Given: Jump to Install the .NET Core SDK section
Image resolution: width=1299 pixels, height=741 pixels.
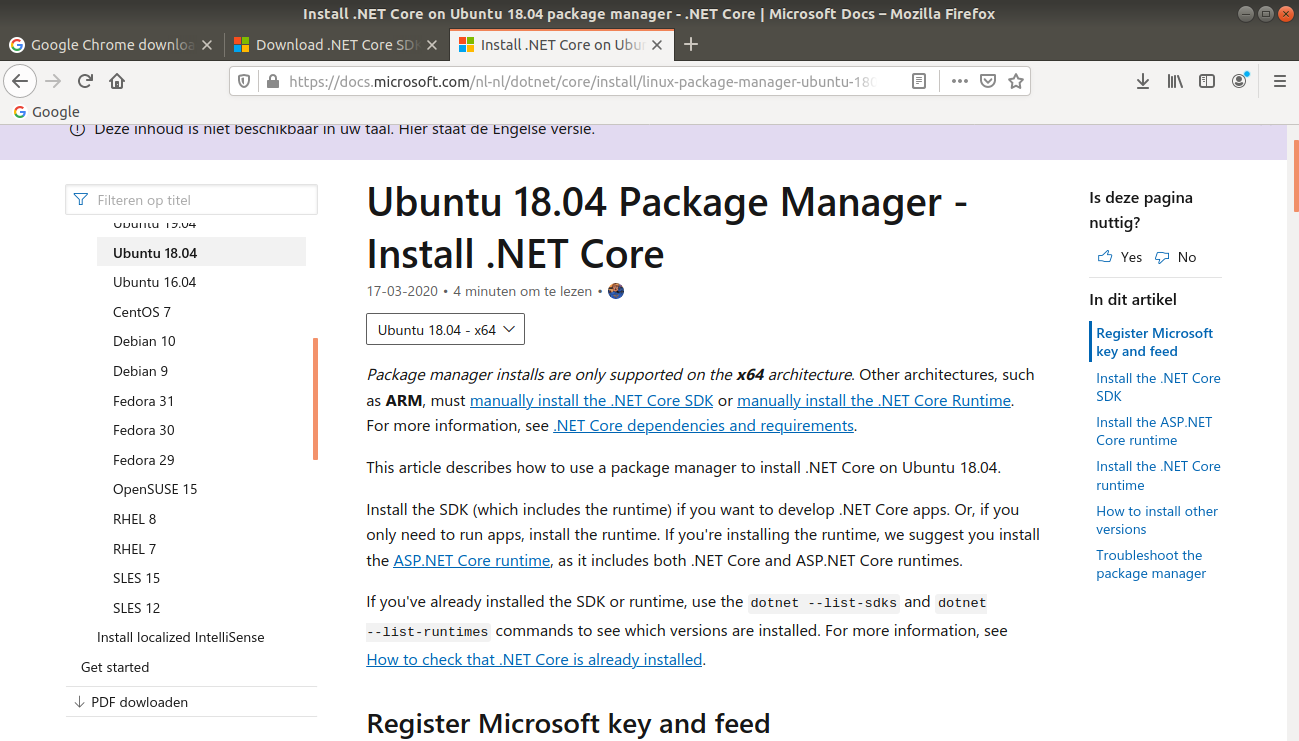Looking at the screenshot, I should click(1158, 387).
